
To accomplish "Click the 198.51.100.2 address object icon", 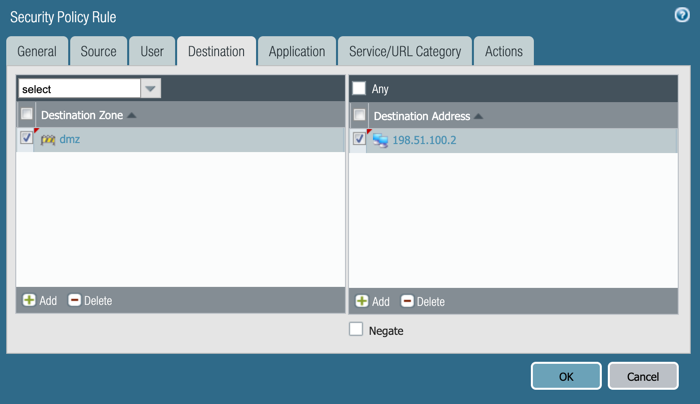I will click(380, 141).
